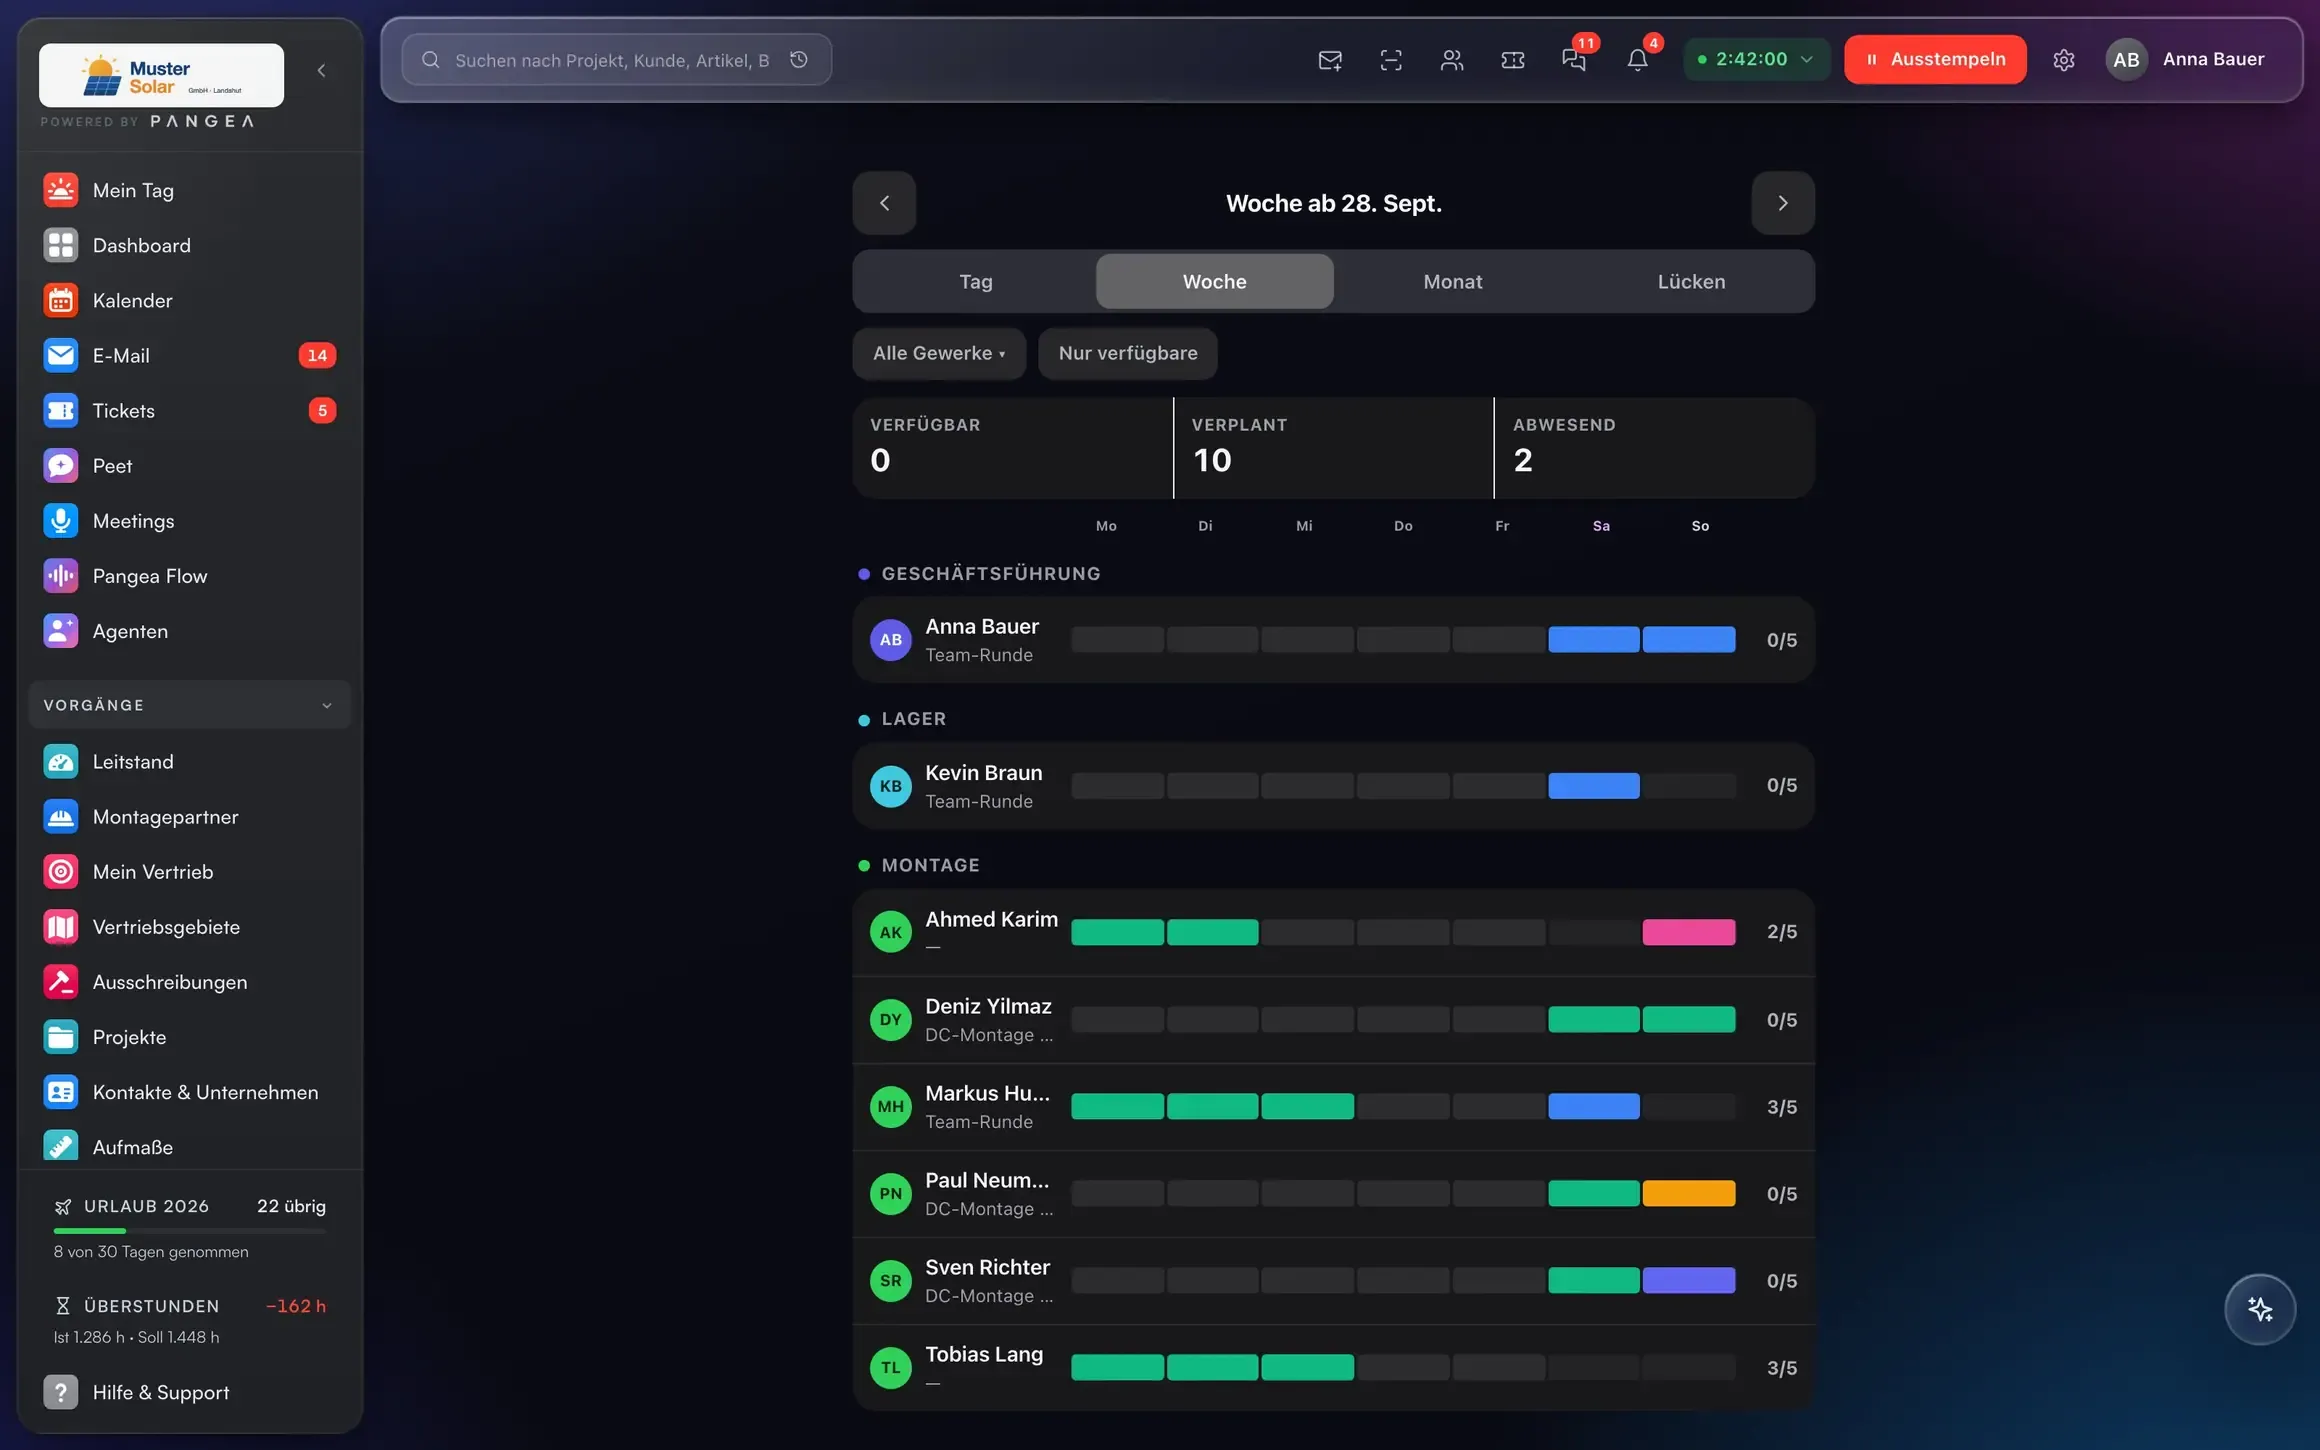2320x1450 pixels.
Task: Open Meetings microphone icon
Action: (x=60, y=520)
